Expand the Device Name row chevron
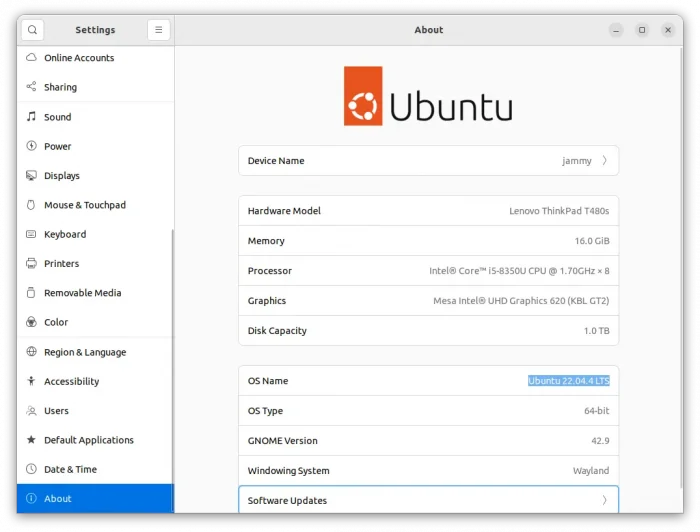 (604, 161)
